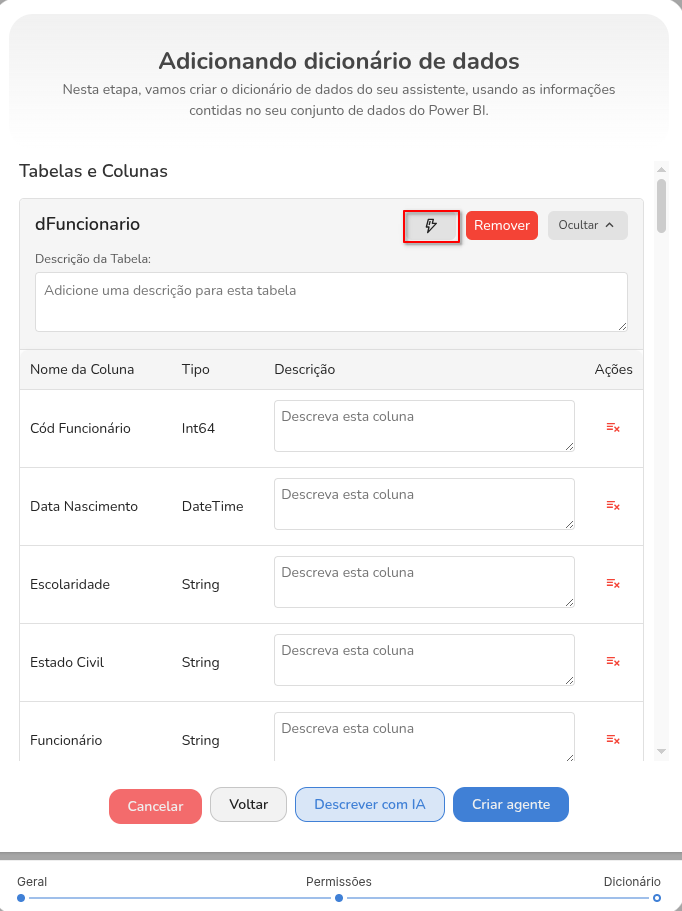Viewport: 682px width, 911px height.
Task: Click the Cancelar button
Action: (x=155, y=806)
